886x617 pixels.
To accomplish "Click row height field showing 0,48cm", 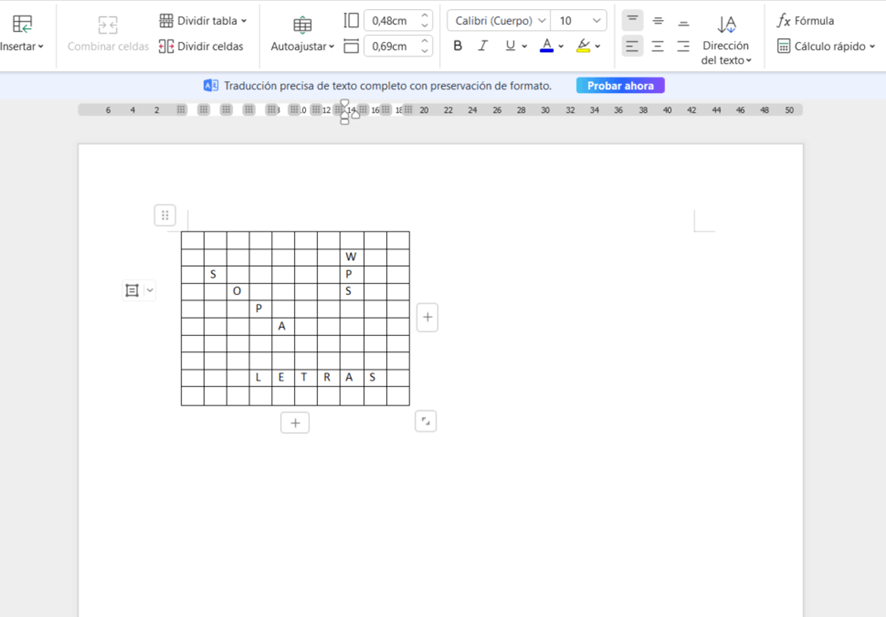I will click(x=390, y=21).
